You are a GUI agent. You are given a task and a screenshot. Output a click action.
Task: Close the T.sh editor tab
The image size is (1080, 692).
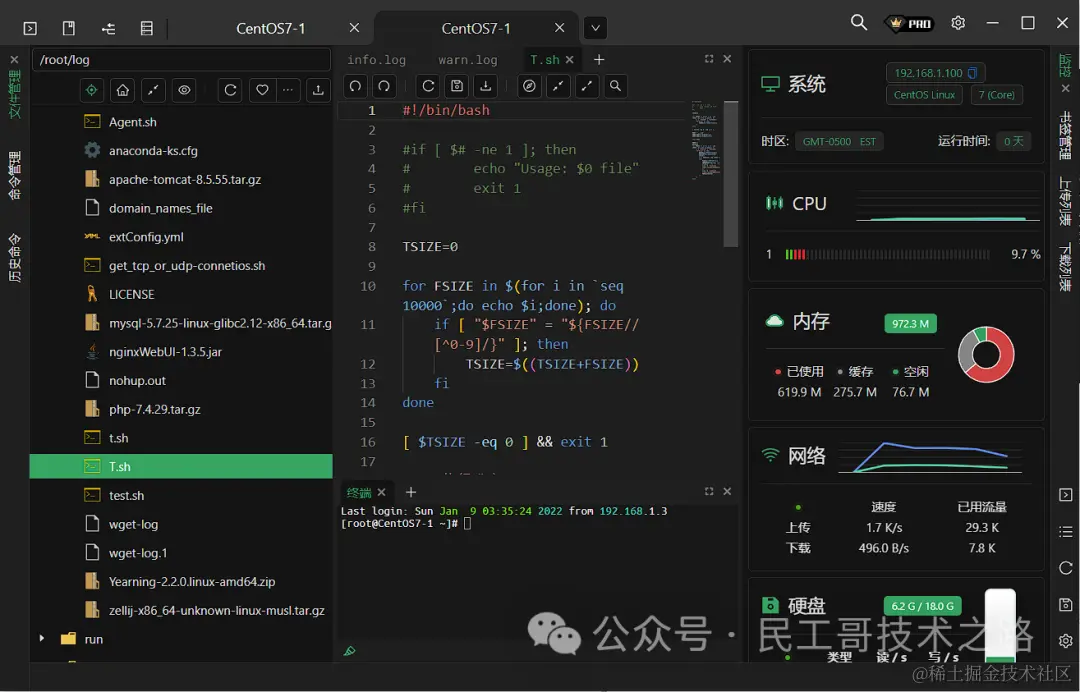[570, 60]
